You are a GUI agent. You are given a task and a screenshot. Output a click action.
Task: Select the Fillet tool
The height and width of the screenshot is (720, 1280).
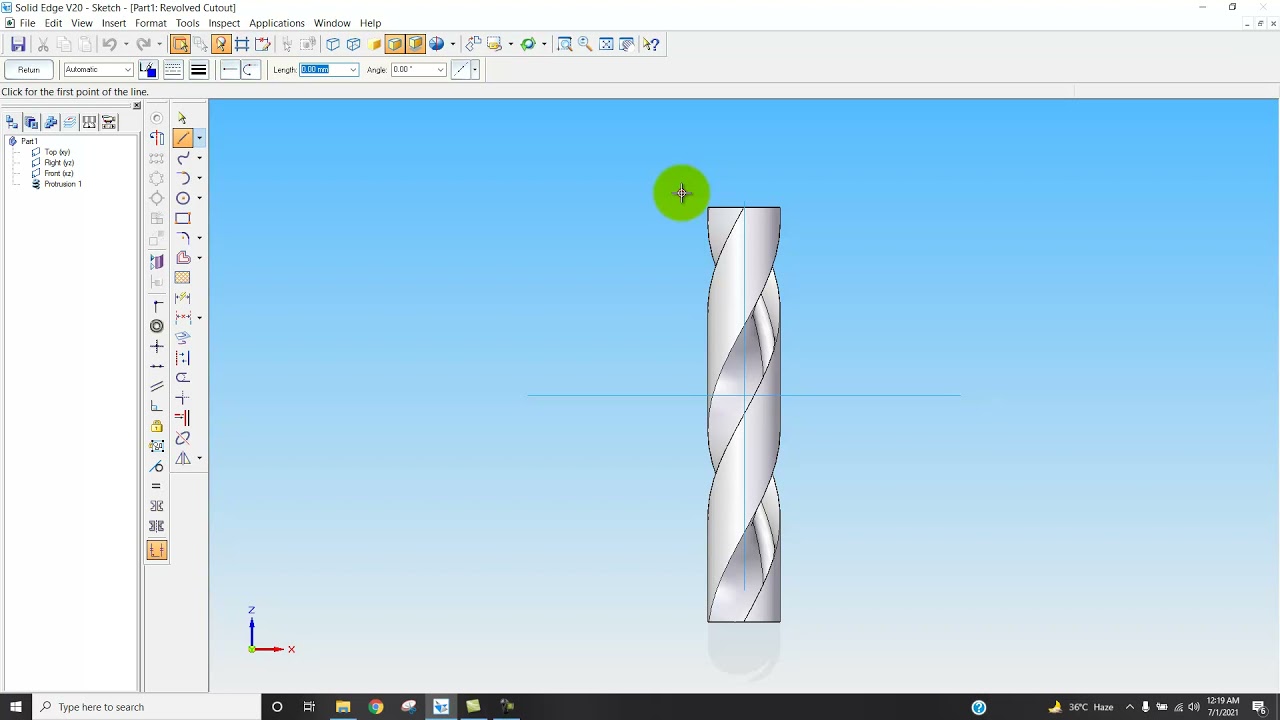point(183,238)
